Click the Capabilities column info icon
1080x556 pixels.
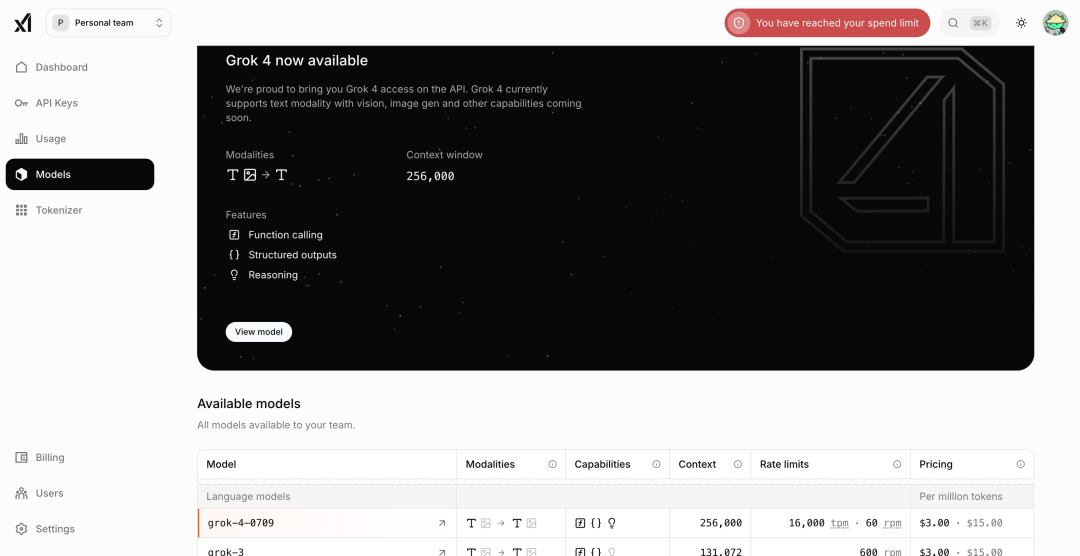click(656, 464)
